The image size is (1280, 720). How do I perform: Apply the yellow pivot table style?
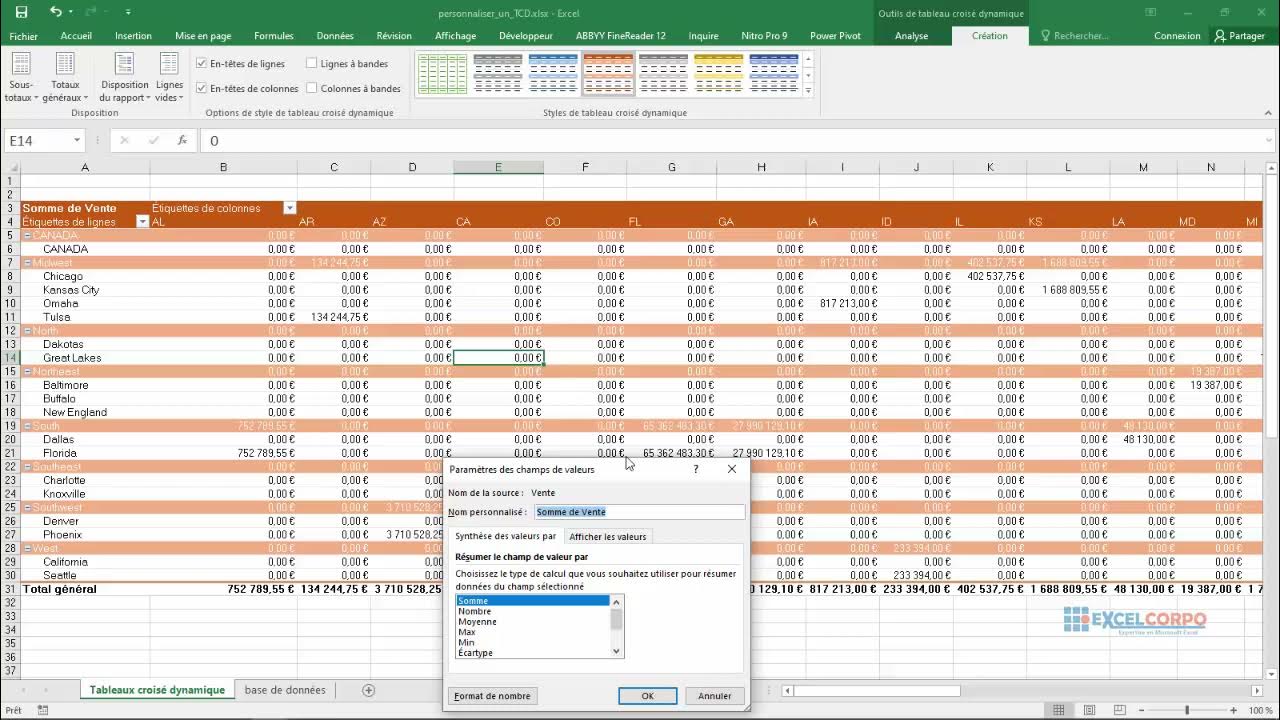(x=718, y=73)
